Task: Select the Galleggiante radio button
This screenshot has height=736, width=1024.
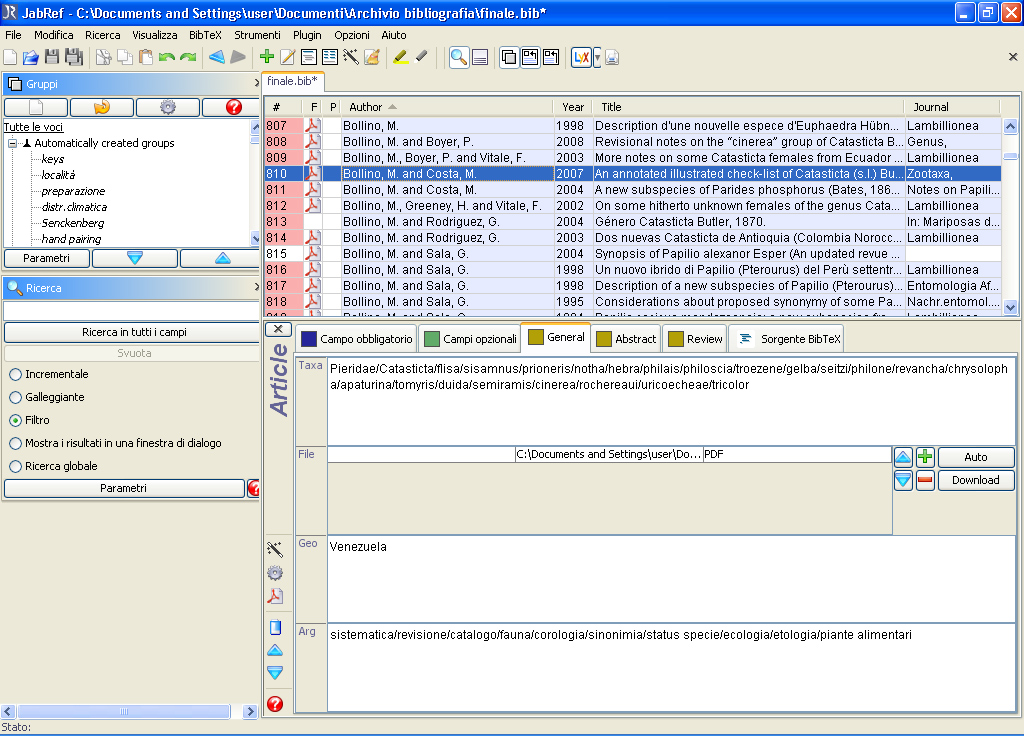Action: [15, 397]
